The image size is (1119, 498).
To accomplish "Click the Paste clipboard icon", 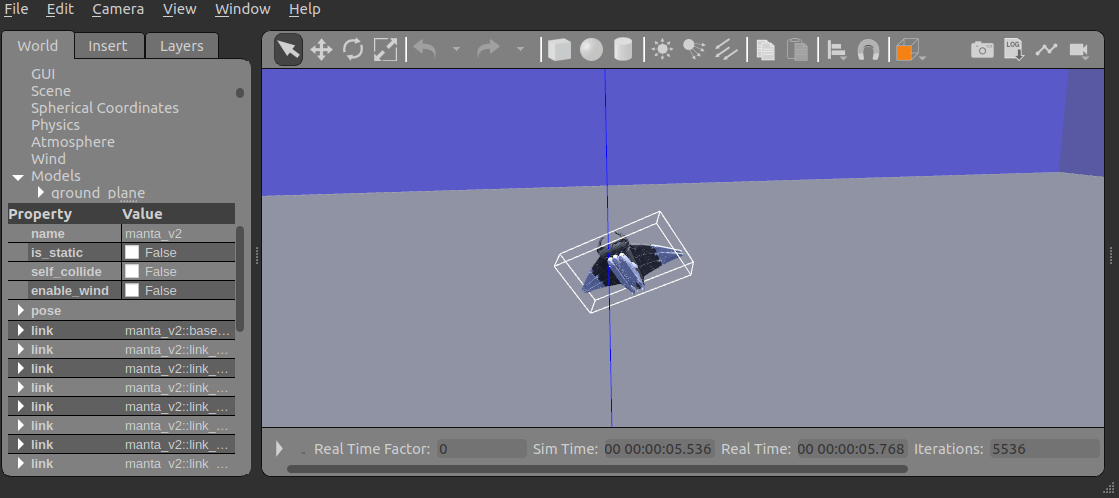I will coord(797,50).
